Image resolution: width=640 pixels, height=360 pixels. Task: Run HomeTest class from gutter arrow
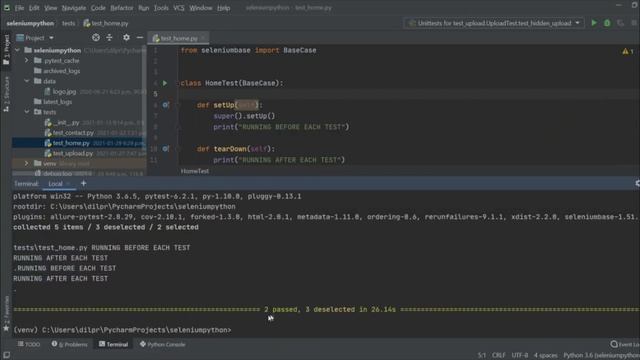[165, 83]
